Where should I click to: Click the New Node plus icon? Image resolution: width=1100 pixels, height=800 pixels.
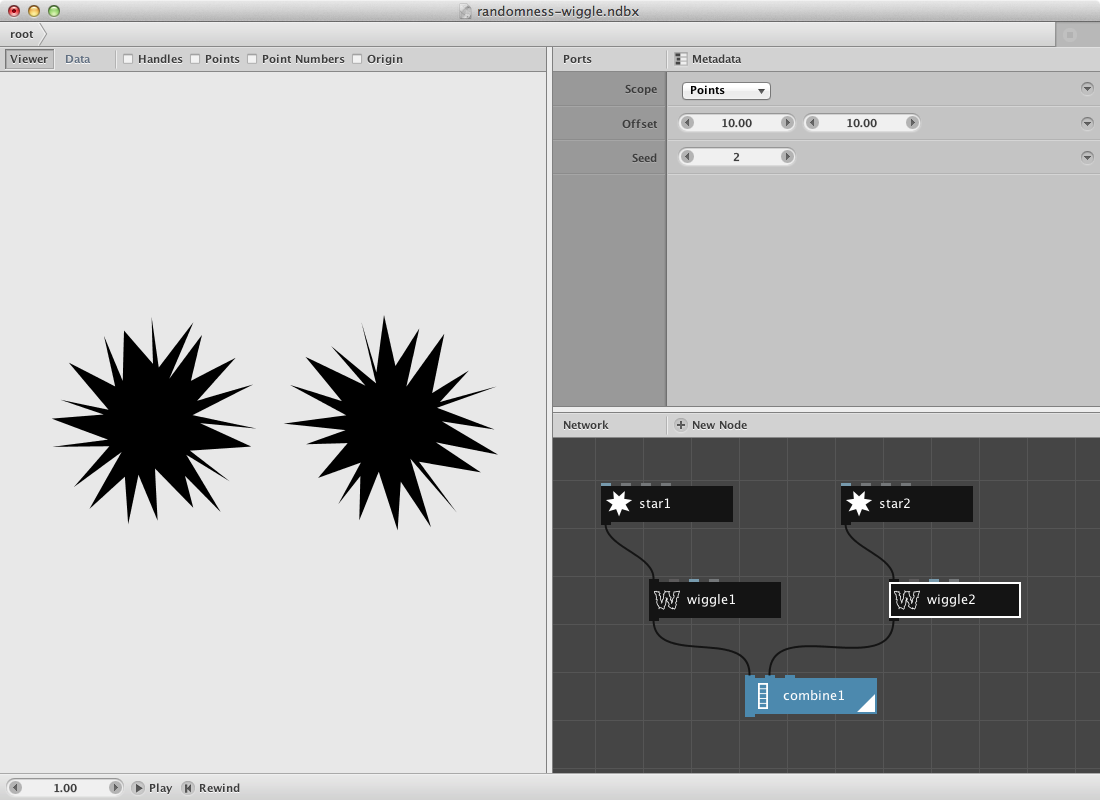click(680, 425)
